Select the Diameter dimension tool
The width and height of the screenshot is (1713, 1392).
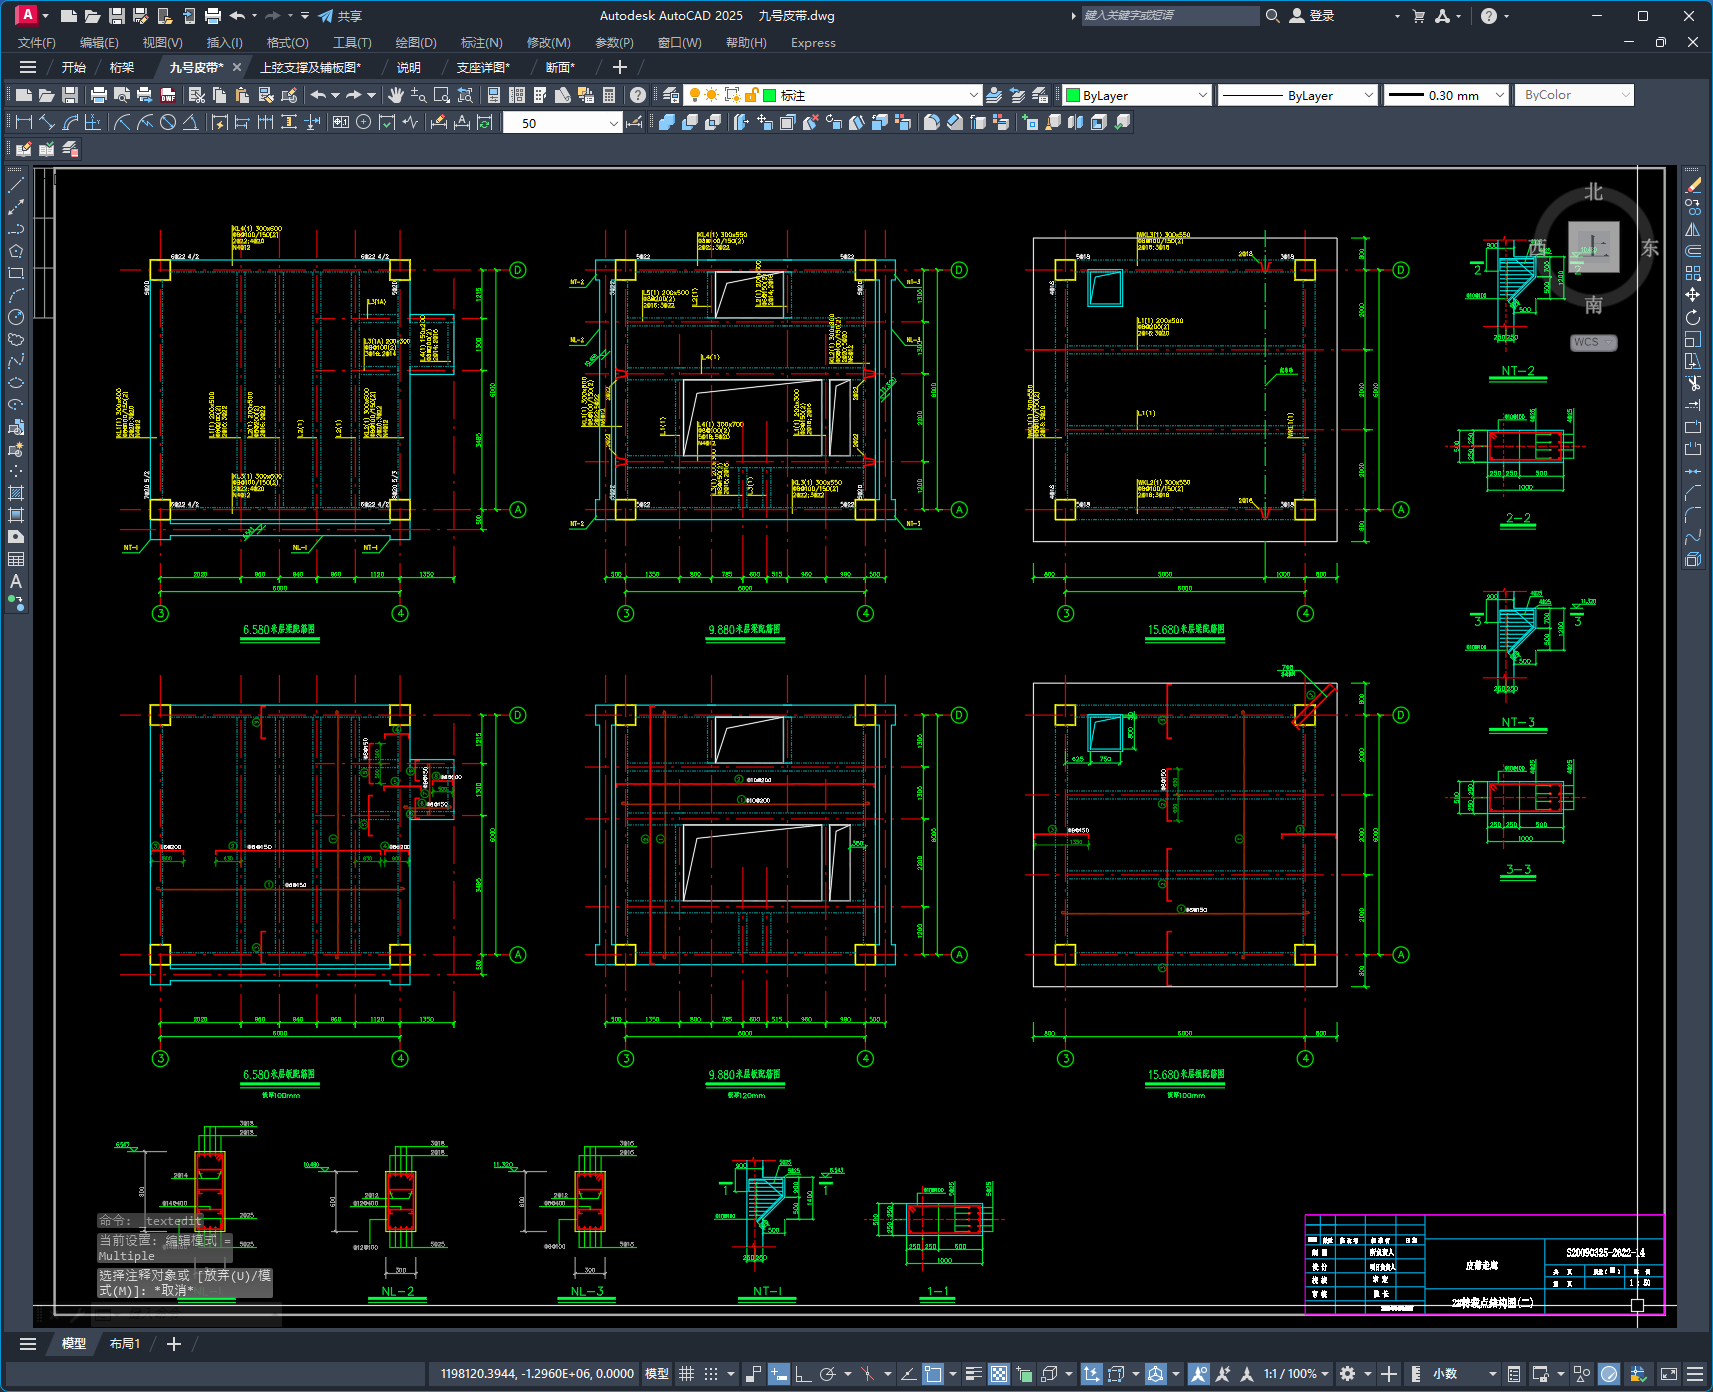click(168, 122)
